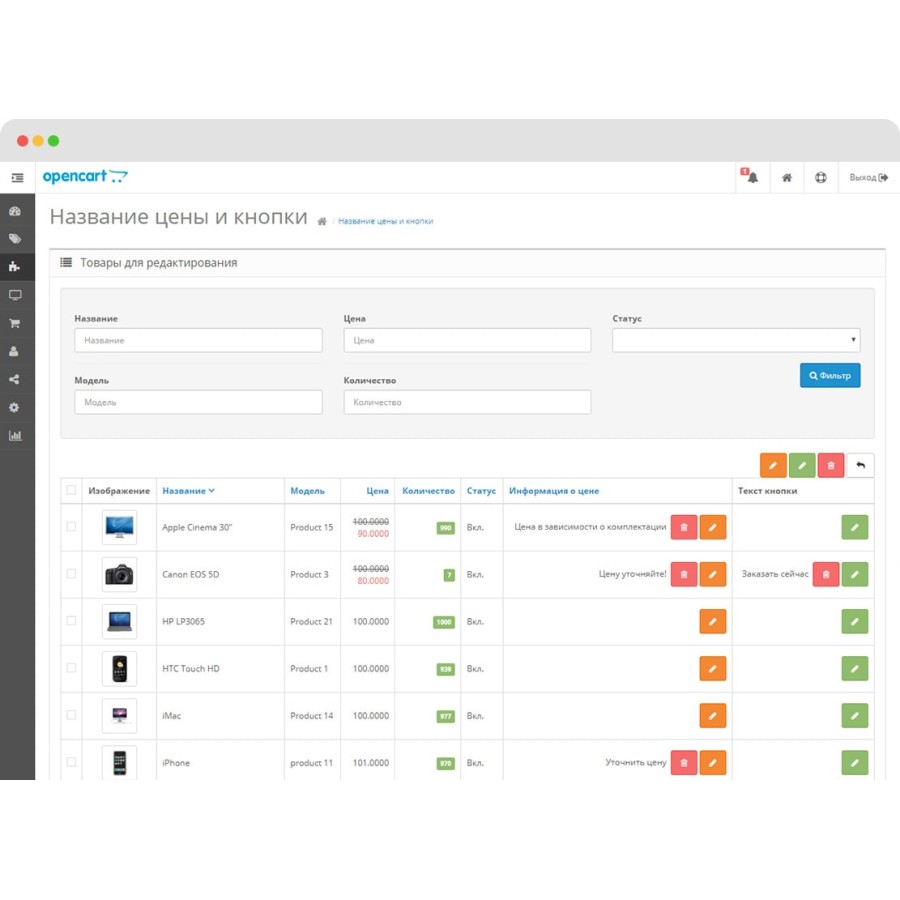Screen dimensions: 900x900
Task: Check the HP LP3065 row checkbox
Action: (71, 620)
